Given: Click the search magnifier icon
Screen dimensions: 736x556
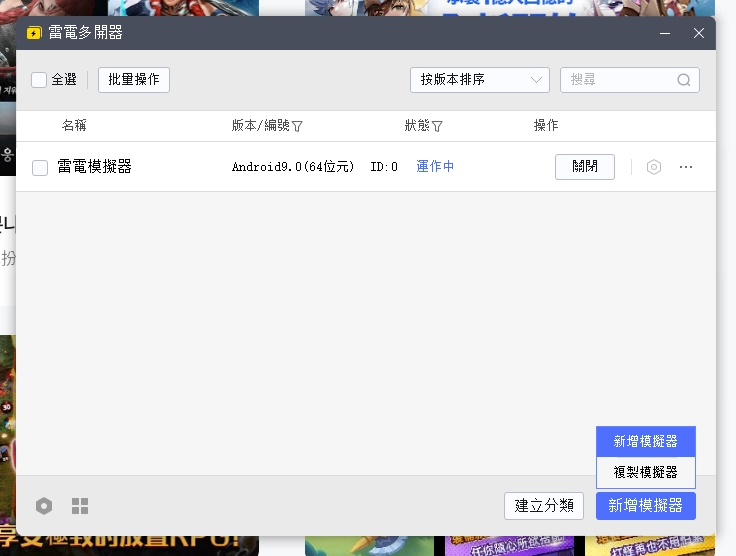Looking at the screenshot, I should click(x=684, y=80).
